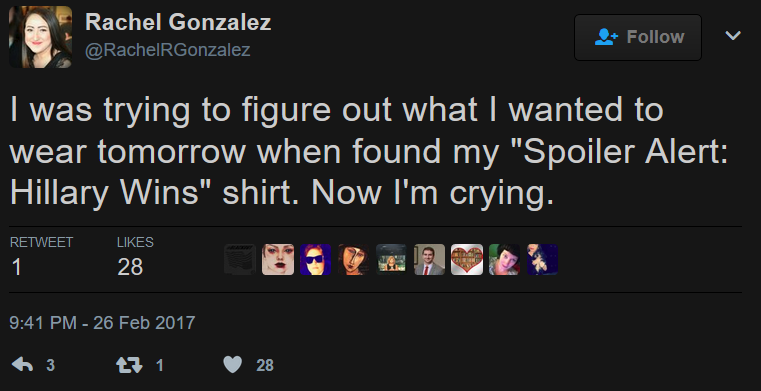Open the Rachel Gonzalez display name

coord(178,22)
